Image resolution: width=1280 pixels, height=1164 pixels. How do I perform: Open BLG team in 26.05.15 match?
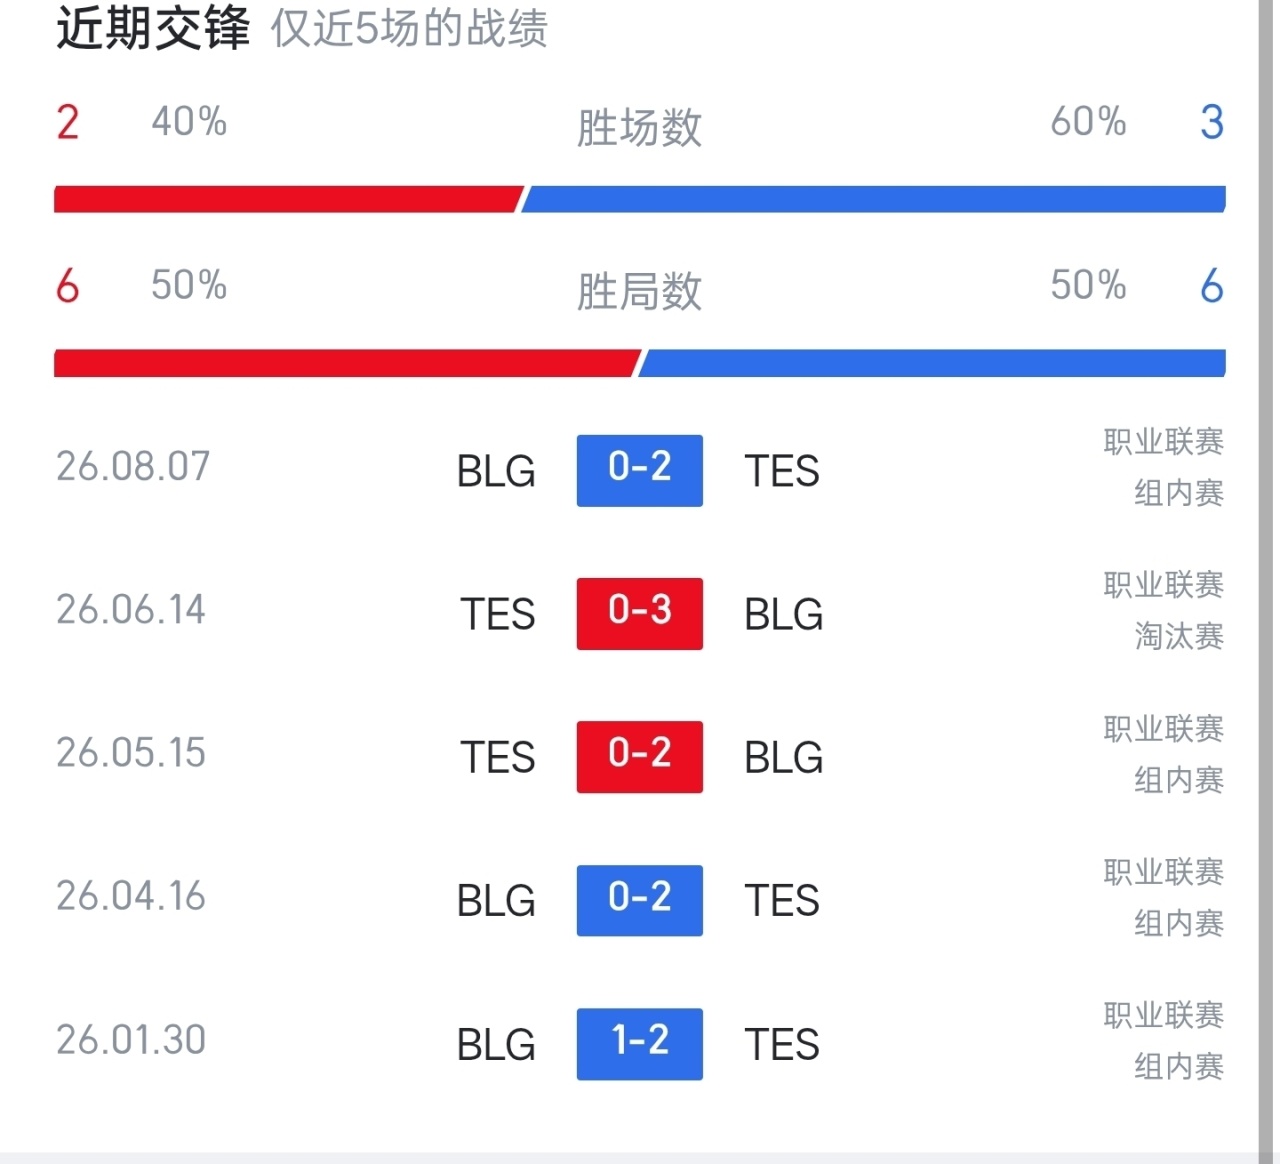[x=784, y=758]
